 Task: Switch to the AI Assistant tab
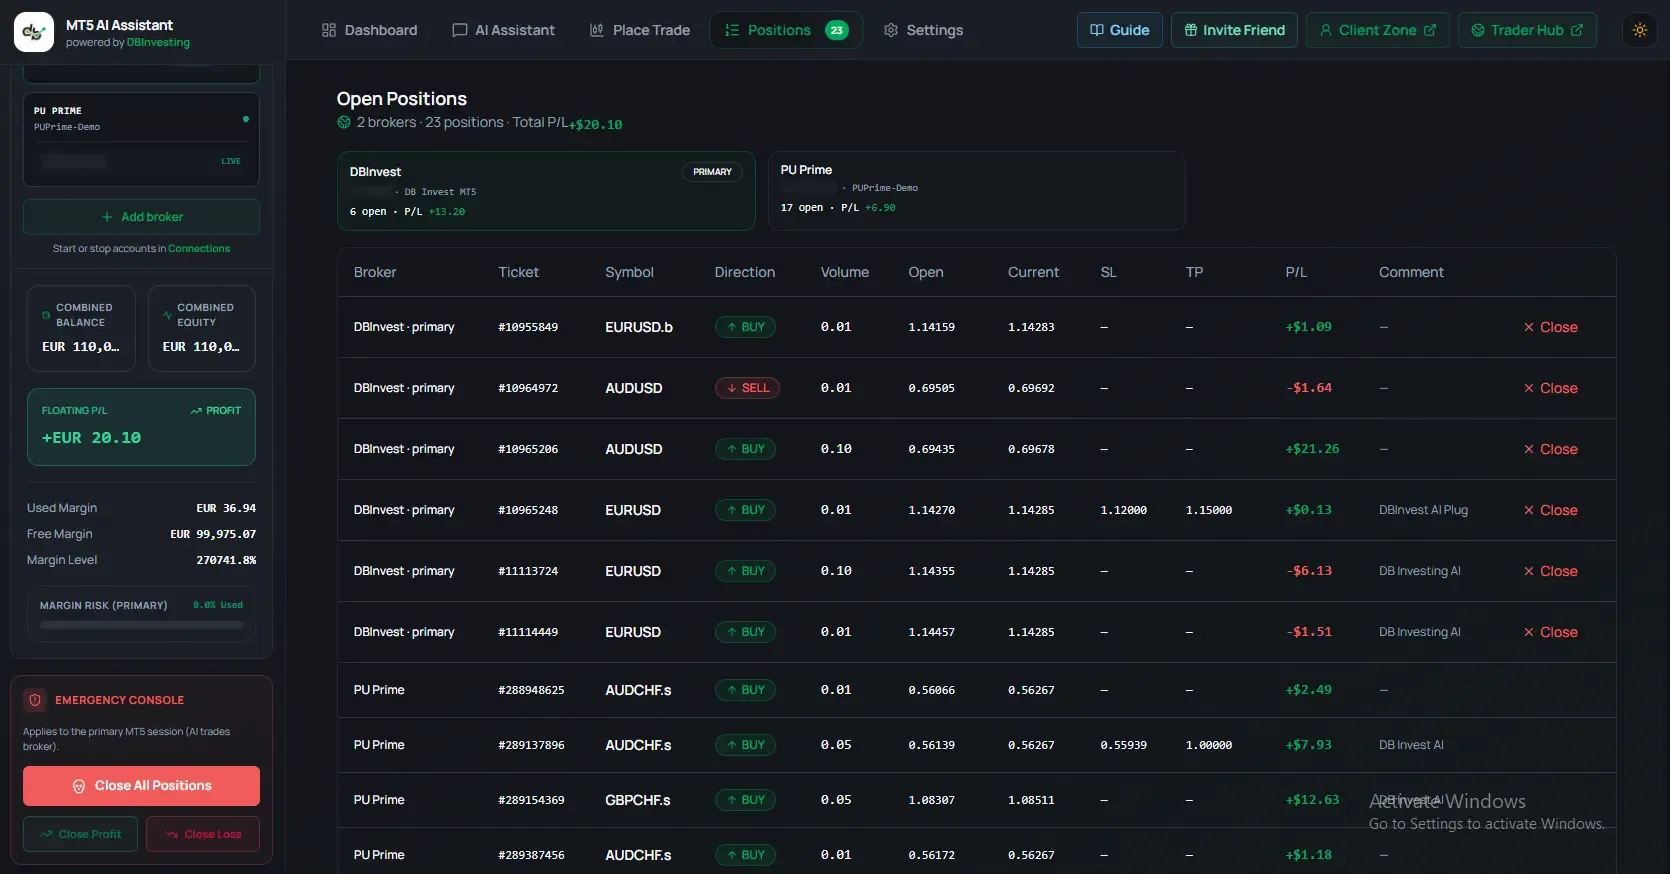(503, 30)
